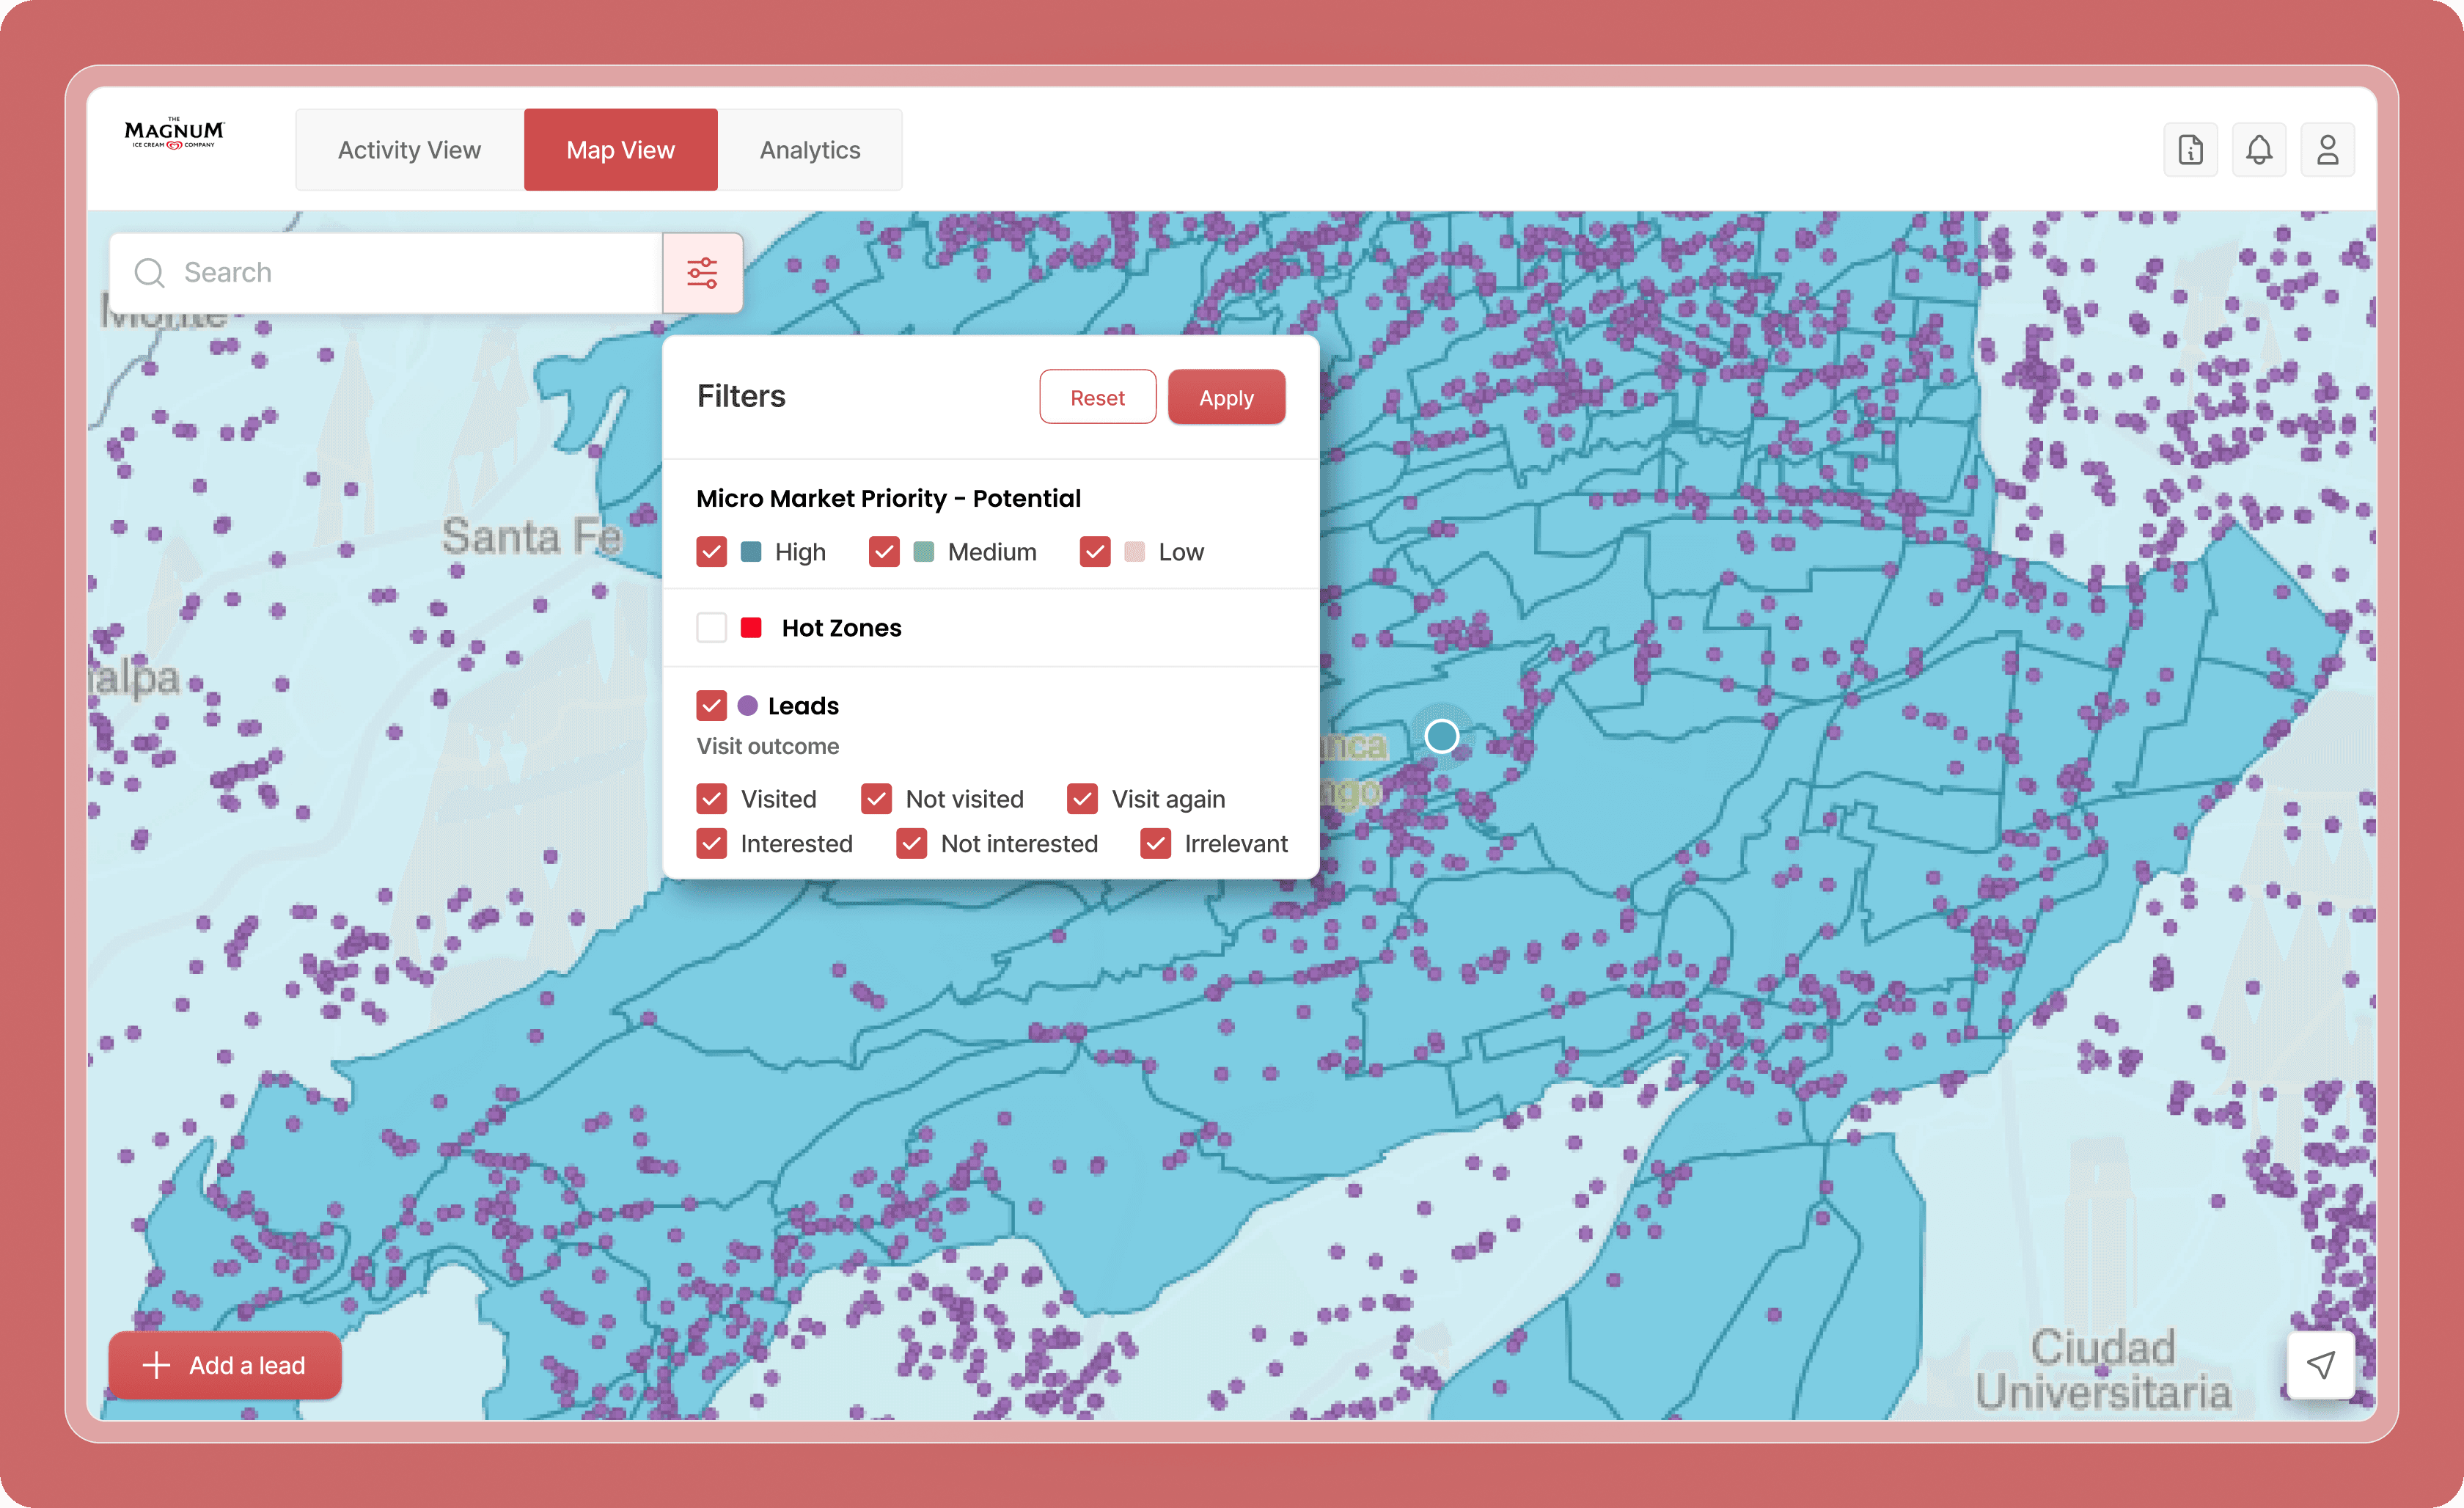Click into the Search input field

pyautogui.click(x=410, y=273)
